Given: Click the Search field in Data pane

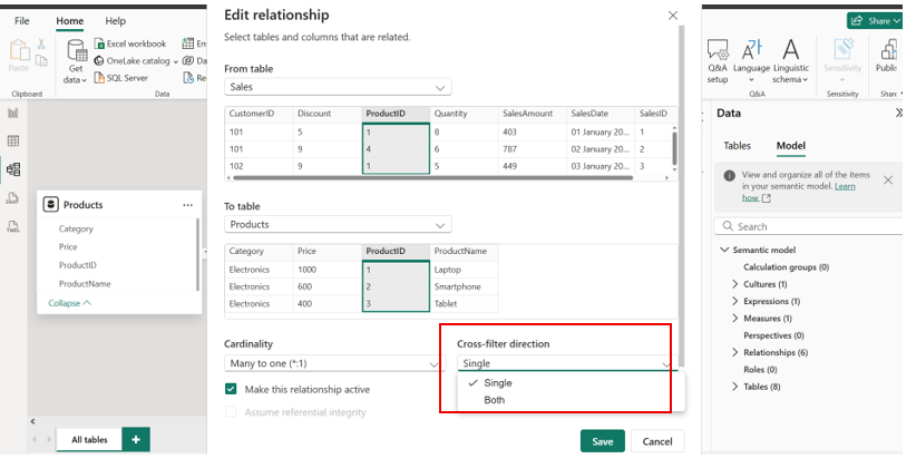Looking at the screenshot, I should 810,226.
